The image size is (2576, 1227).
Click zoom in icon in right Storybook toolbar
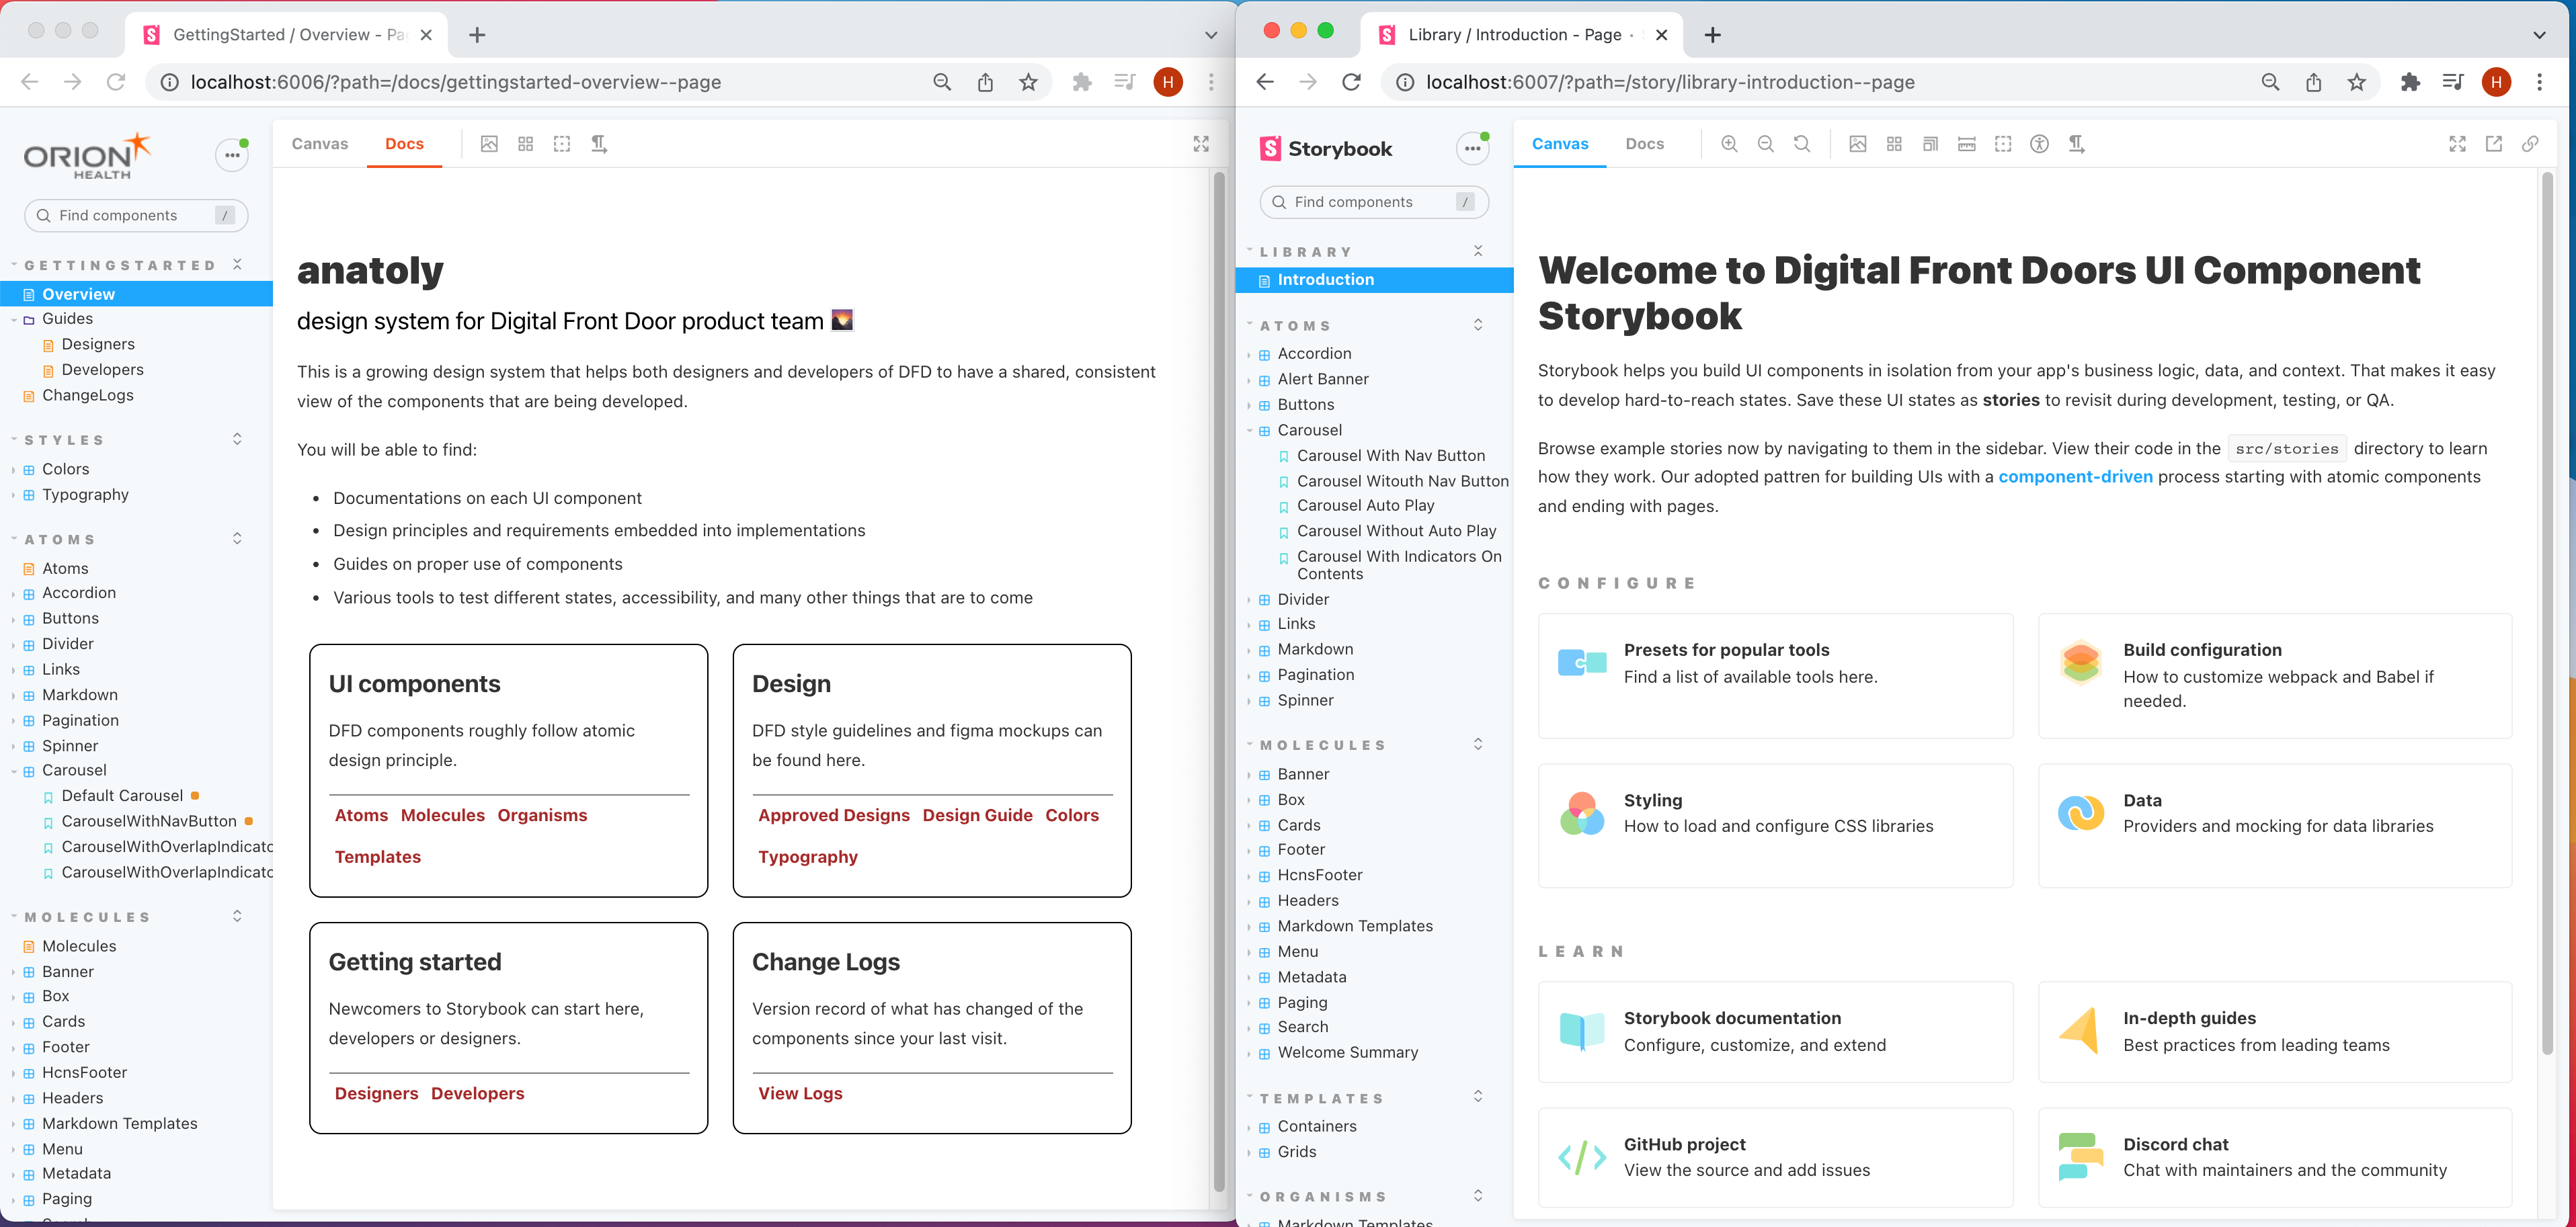1729,144
